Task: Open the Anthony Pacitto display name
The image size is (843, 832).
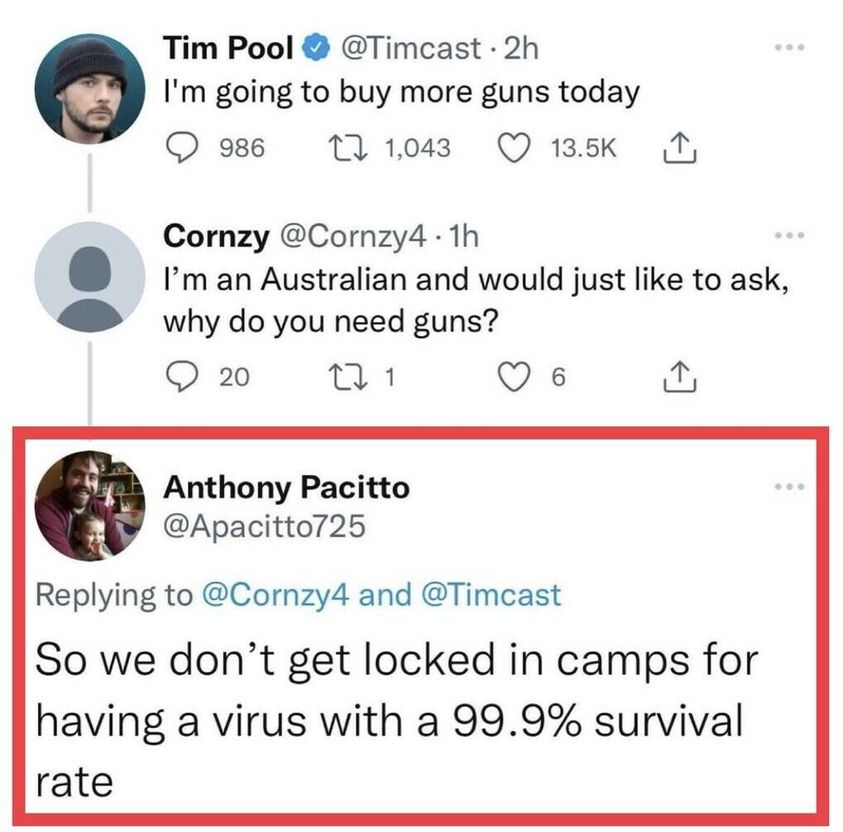Action: [286, 487]
